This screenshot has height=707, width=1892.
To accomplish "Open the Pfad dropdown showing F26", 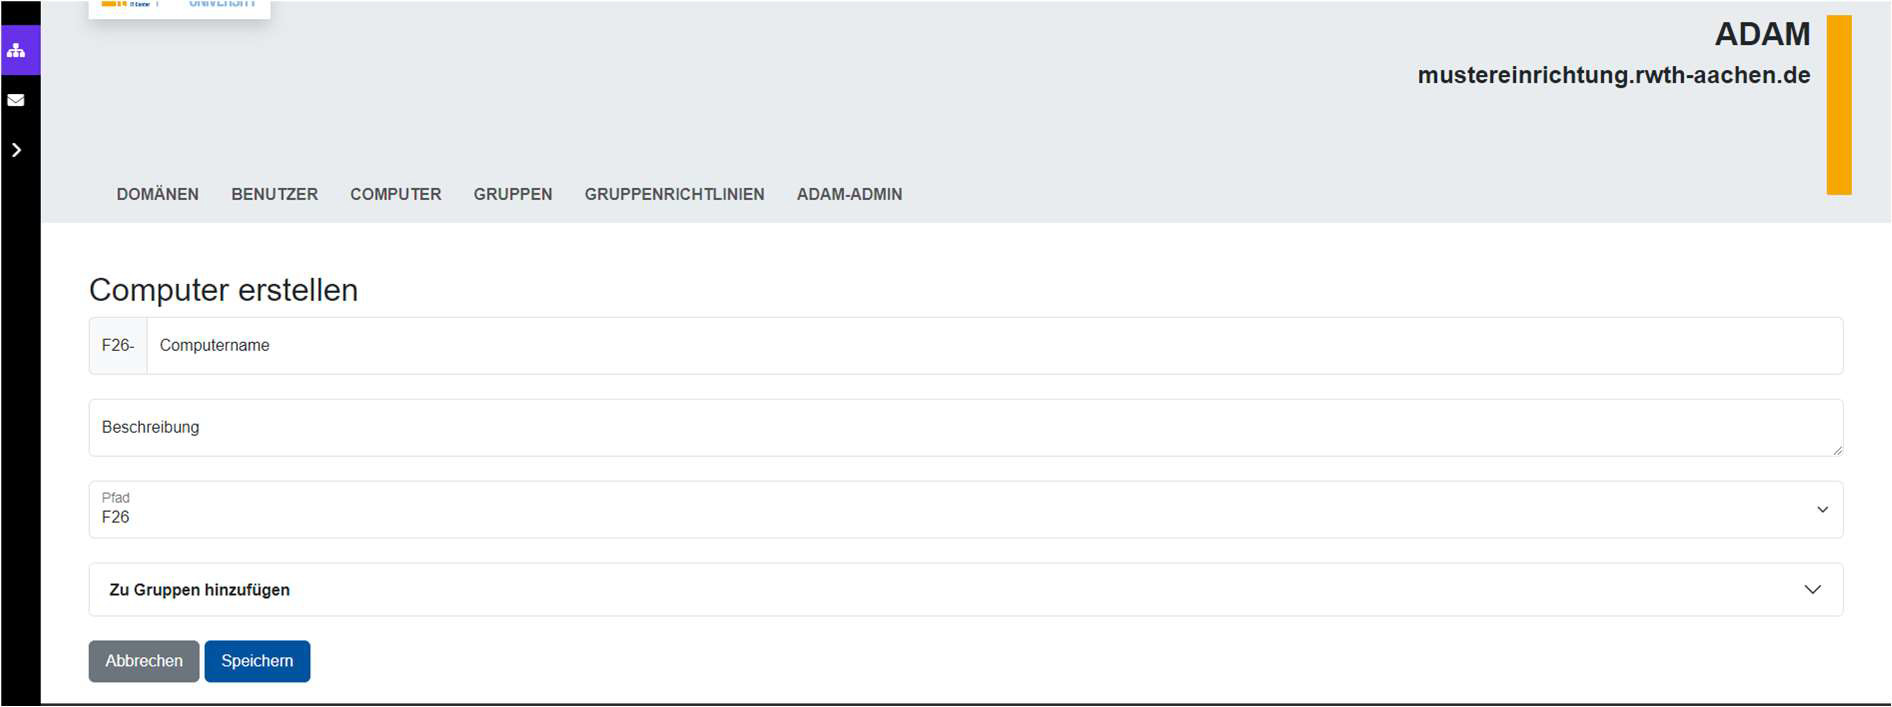I will coord(965,510).
